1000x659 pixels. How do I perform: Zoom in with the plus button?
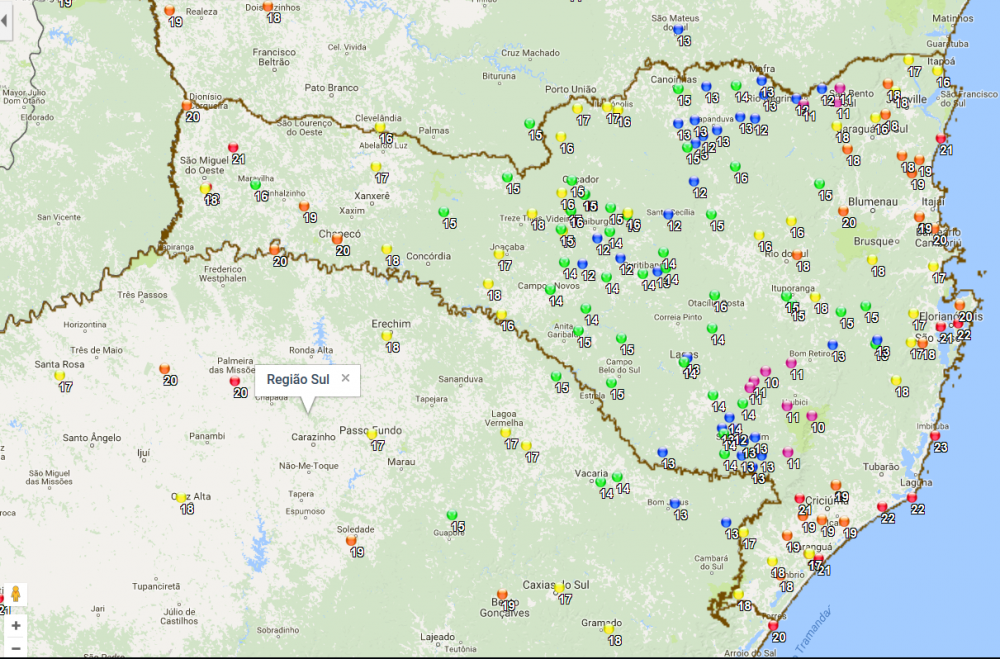tap(16, 625)
